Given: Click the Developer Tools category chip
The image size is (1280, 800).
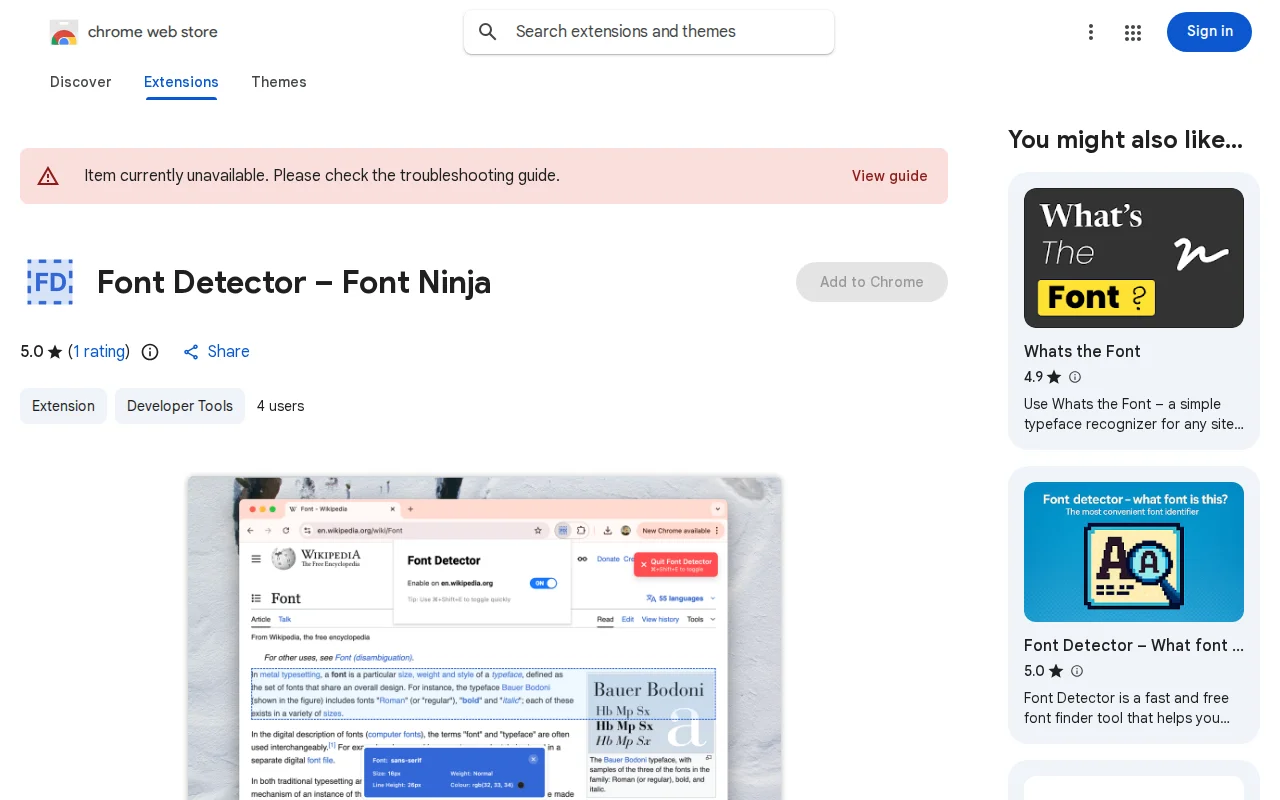Looking at the screenshot, I should coord(180,406).
